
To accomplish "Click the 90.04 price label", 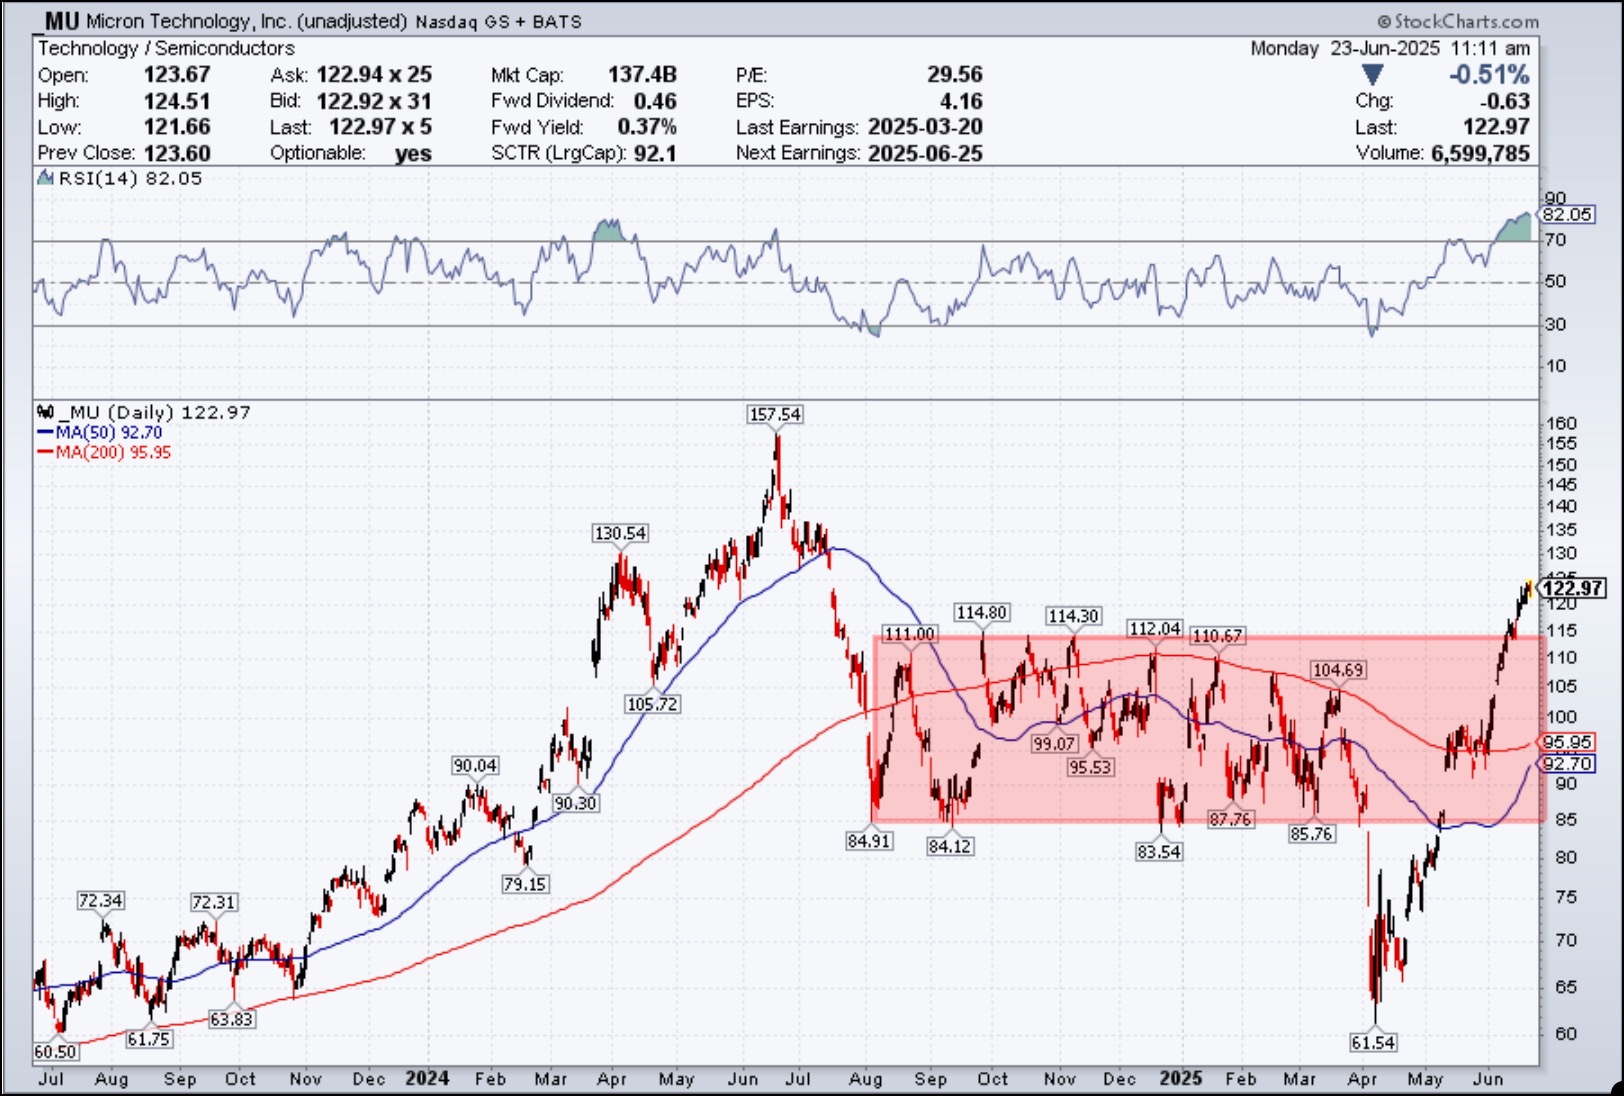I will tap(475, 765).
